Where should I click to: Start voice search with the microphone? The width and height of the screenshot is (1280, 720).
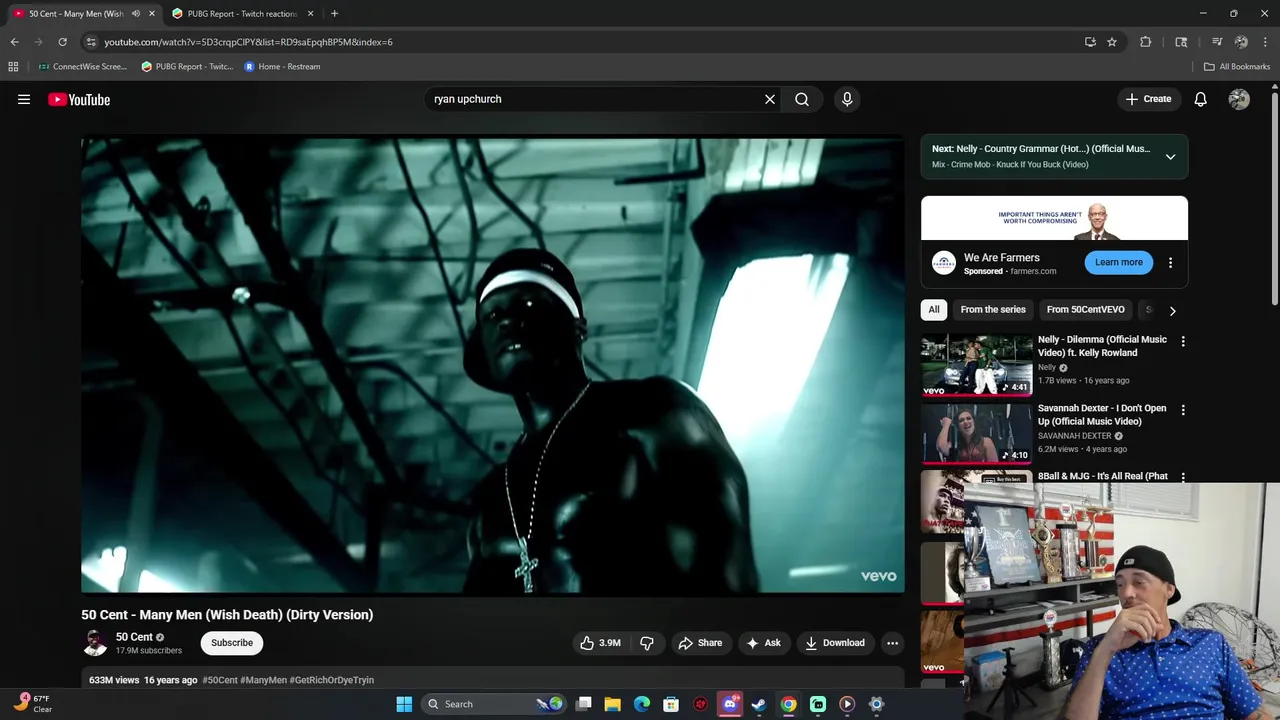point(847,99)
